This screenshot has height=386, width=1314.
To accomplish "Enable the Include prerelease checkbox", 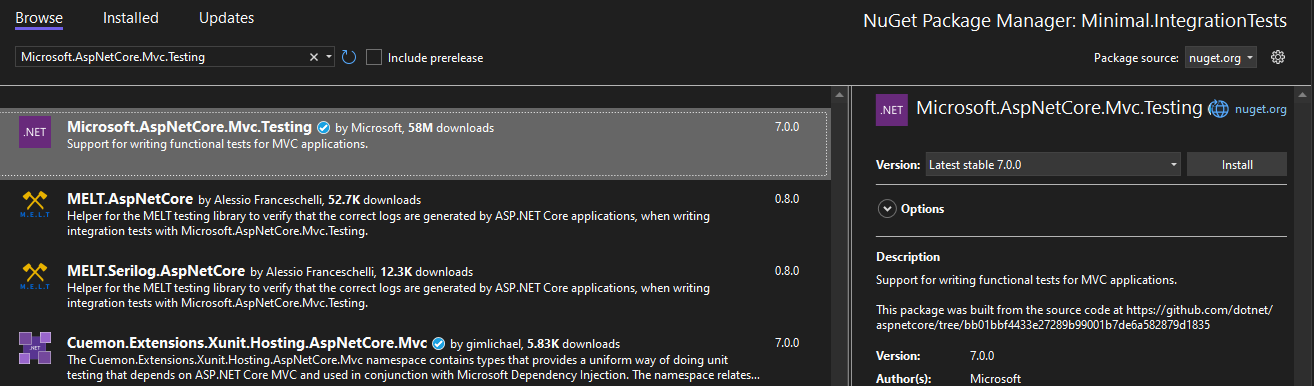I will [374, 57].
